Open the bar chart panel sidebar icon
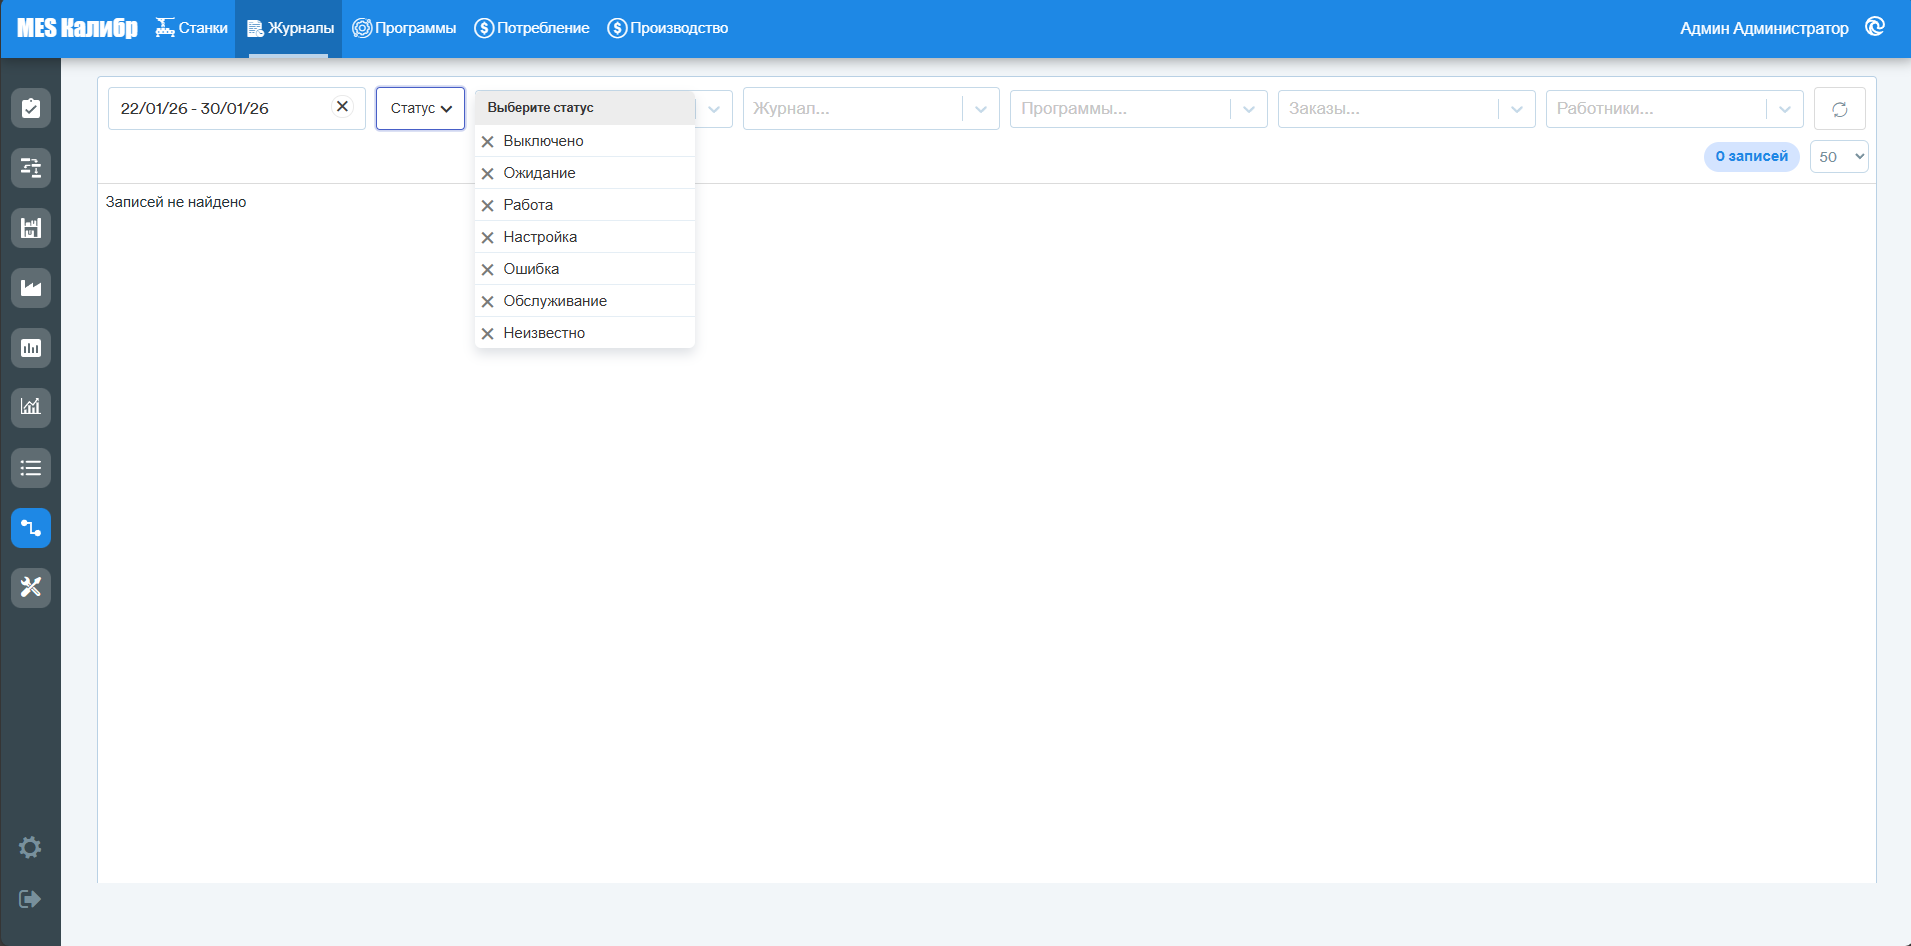This screenshot has height=946, width=1911. pyautogui.click(x=31, y=348)
